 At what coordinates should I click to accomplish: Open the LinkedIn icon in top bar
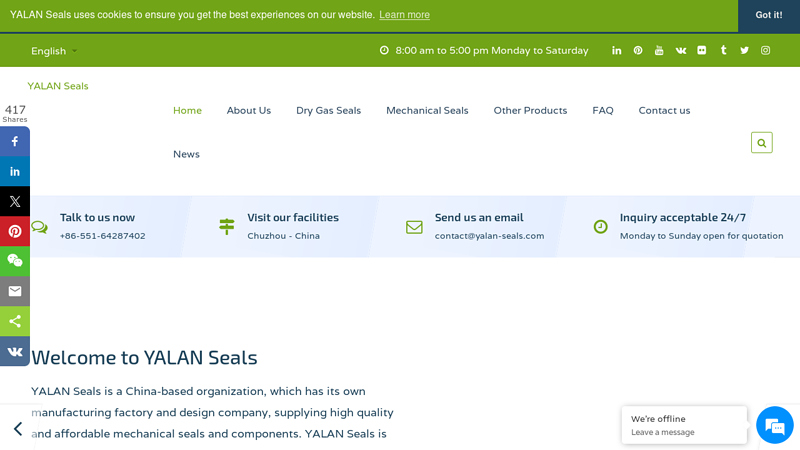[x=616, y=51]
